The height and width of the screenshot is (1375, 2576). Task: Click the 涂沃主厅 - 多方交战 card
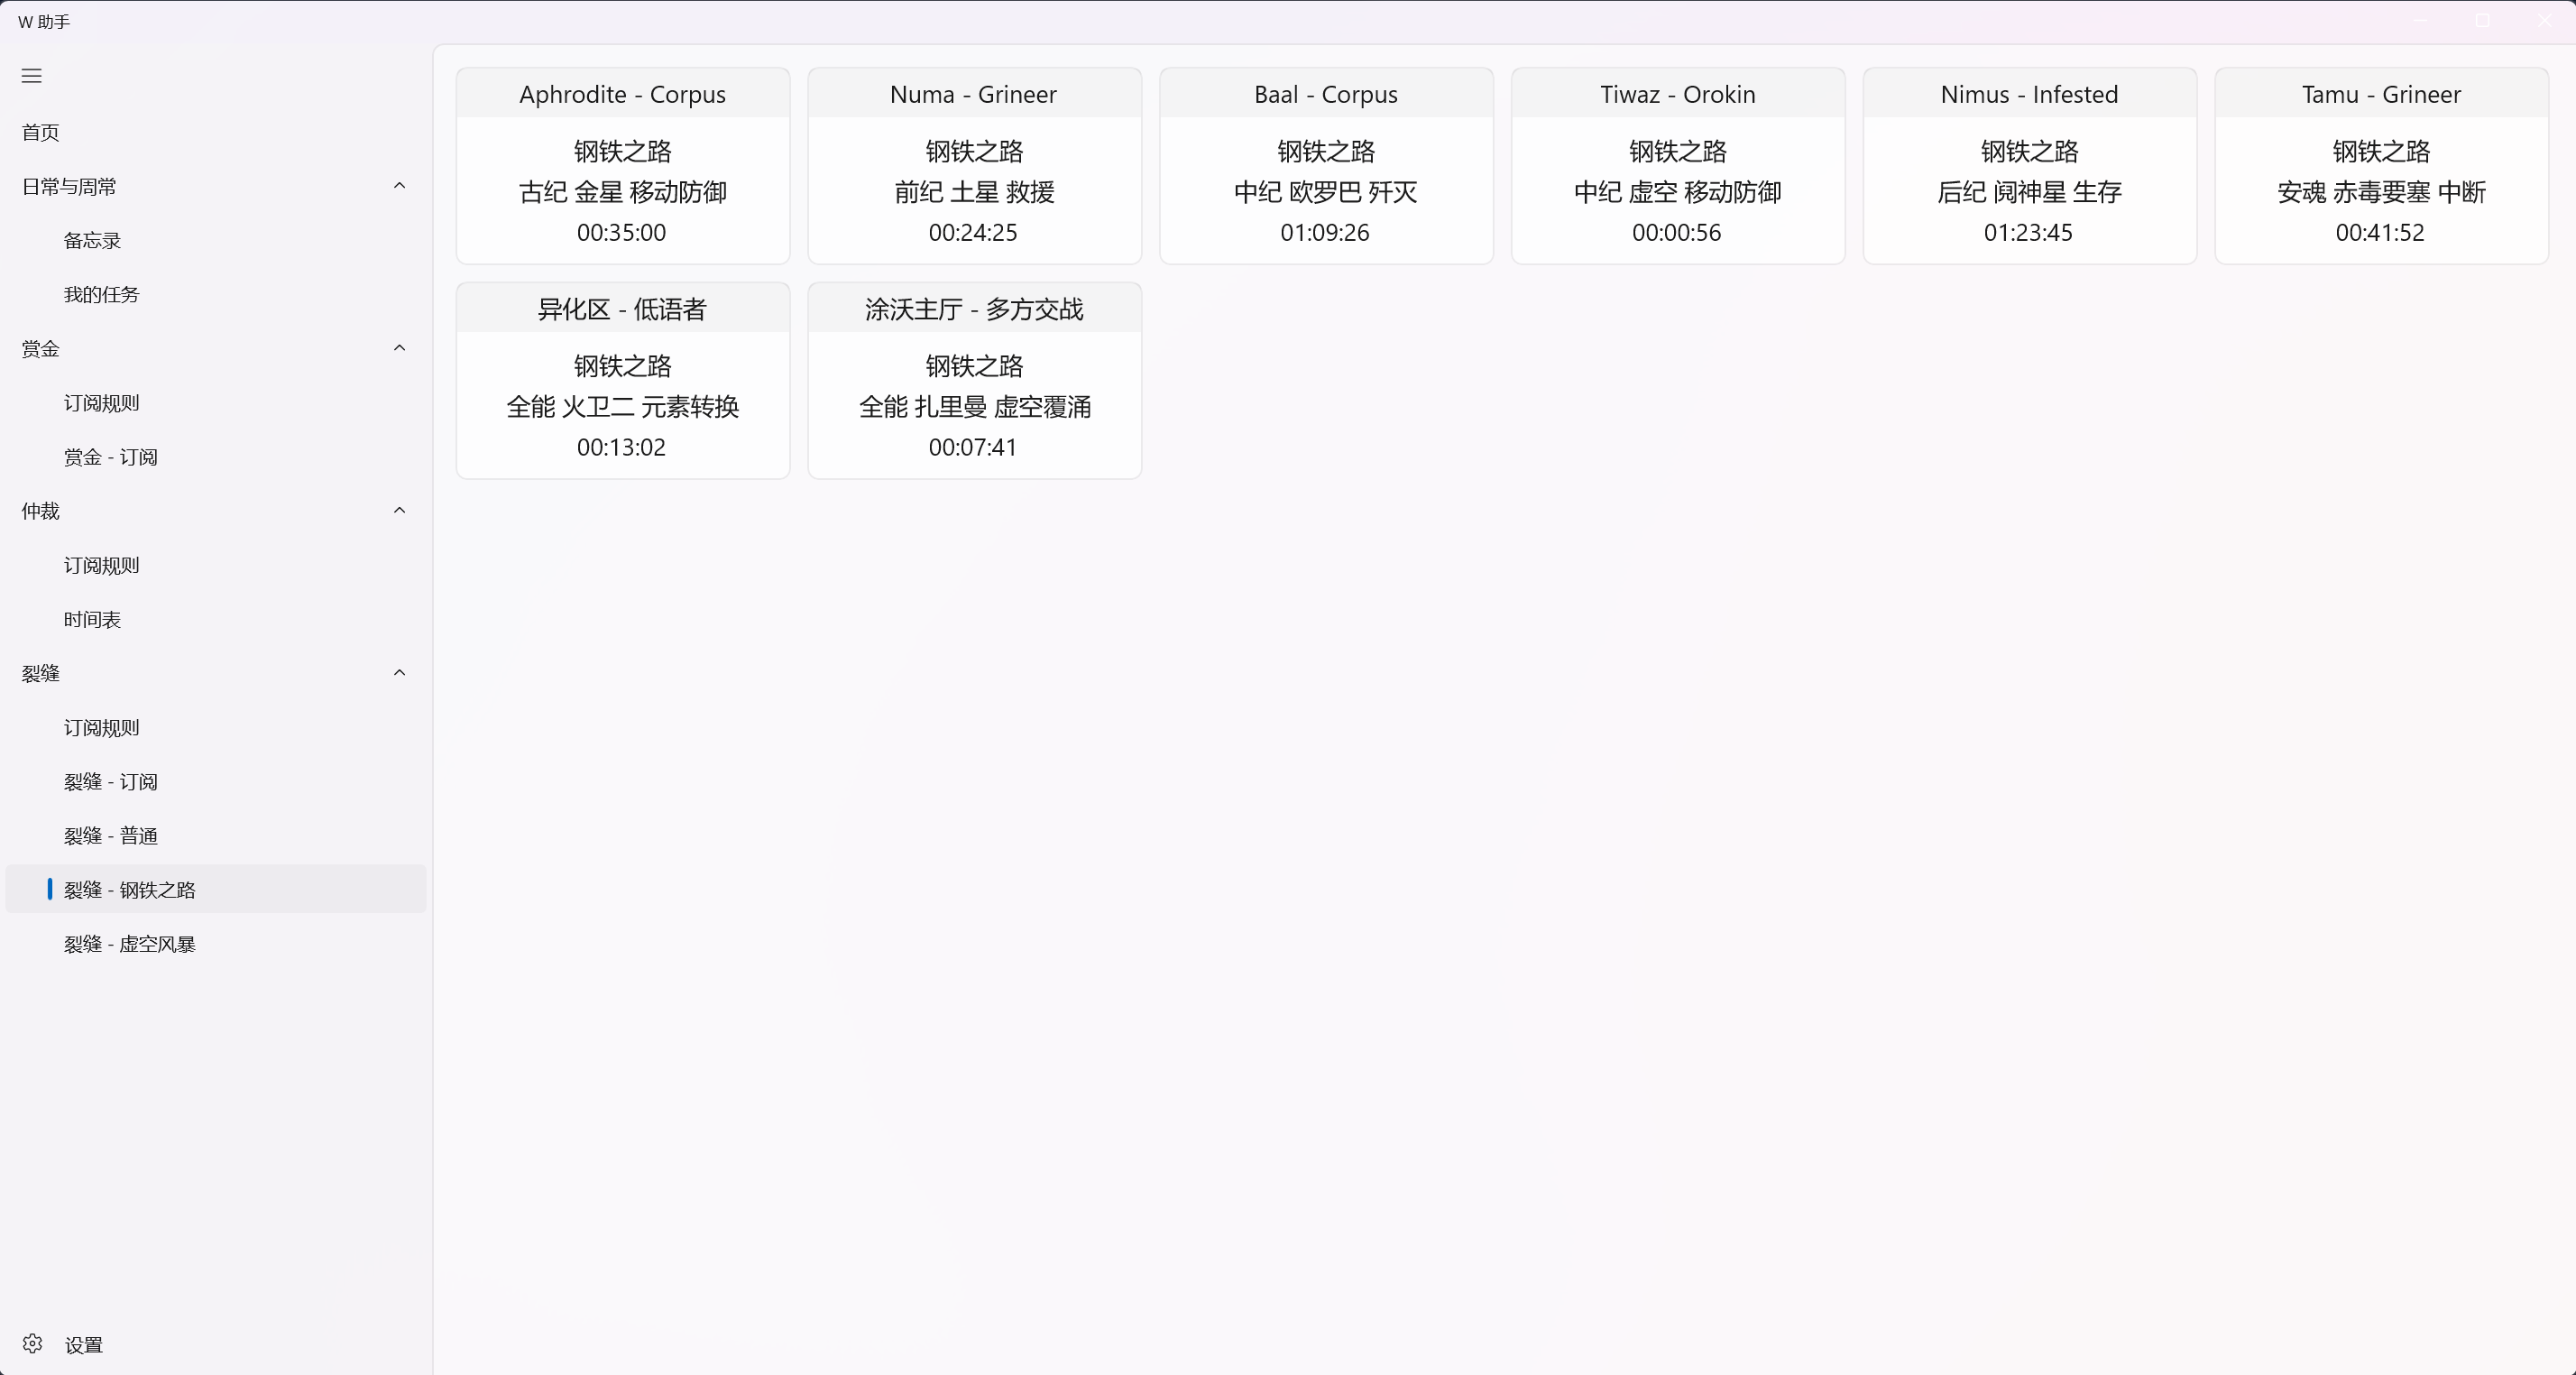tap(974, 381)
